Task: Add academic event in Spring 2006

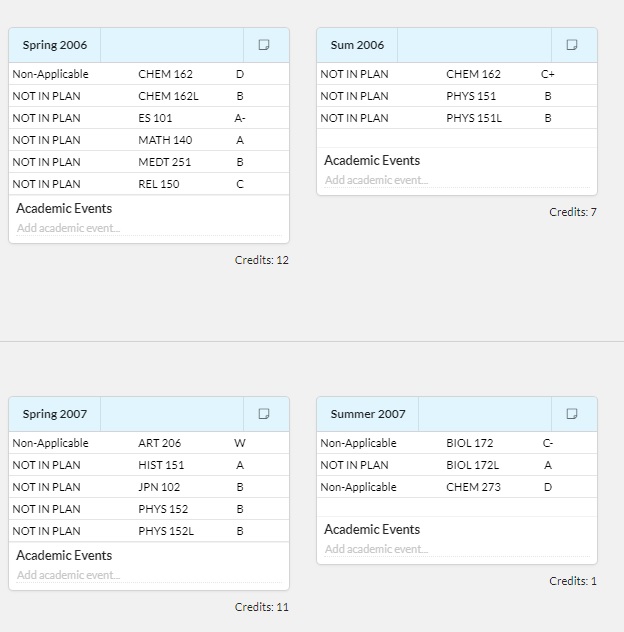Action: (x=68, y=228)
